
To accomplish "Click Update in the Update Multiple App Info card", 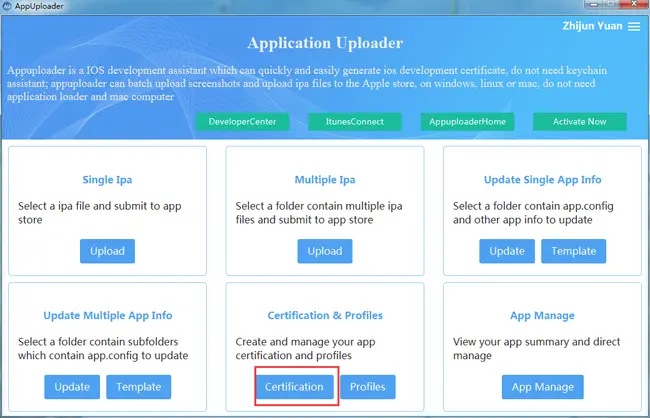I will click(72, 387).
